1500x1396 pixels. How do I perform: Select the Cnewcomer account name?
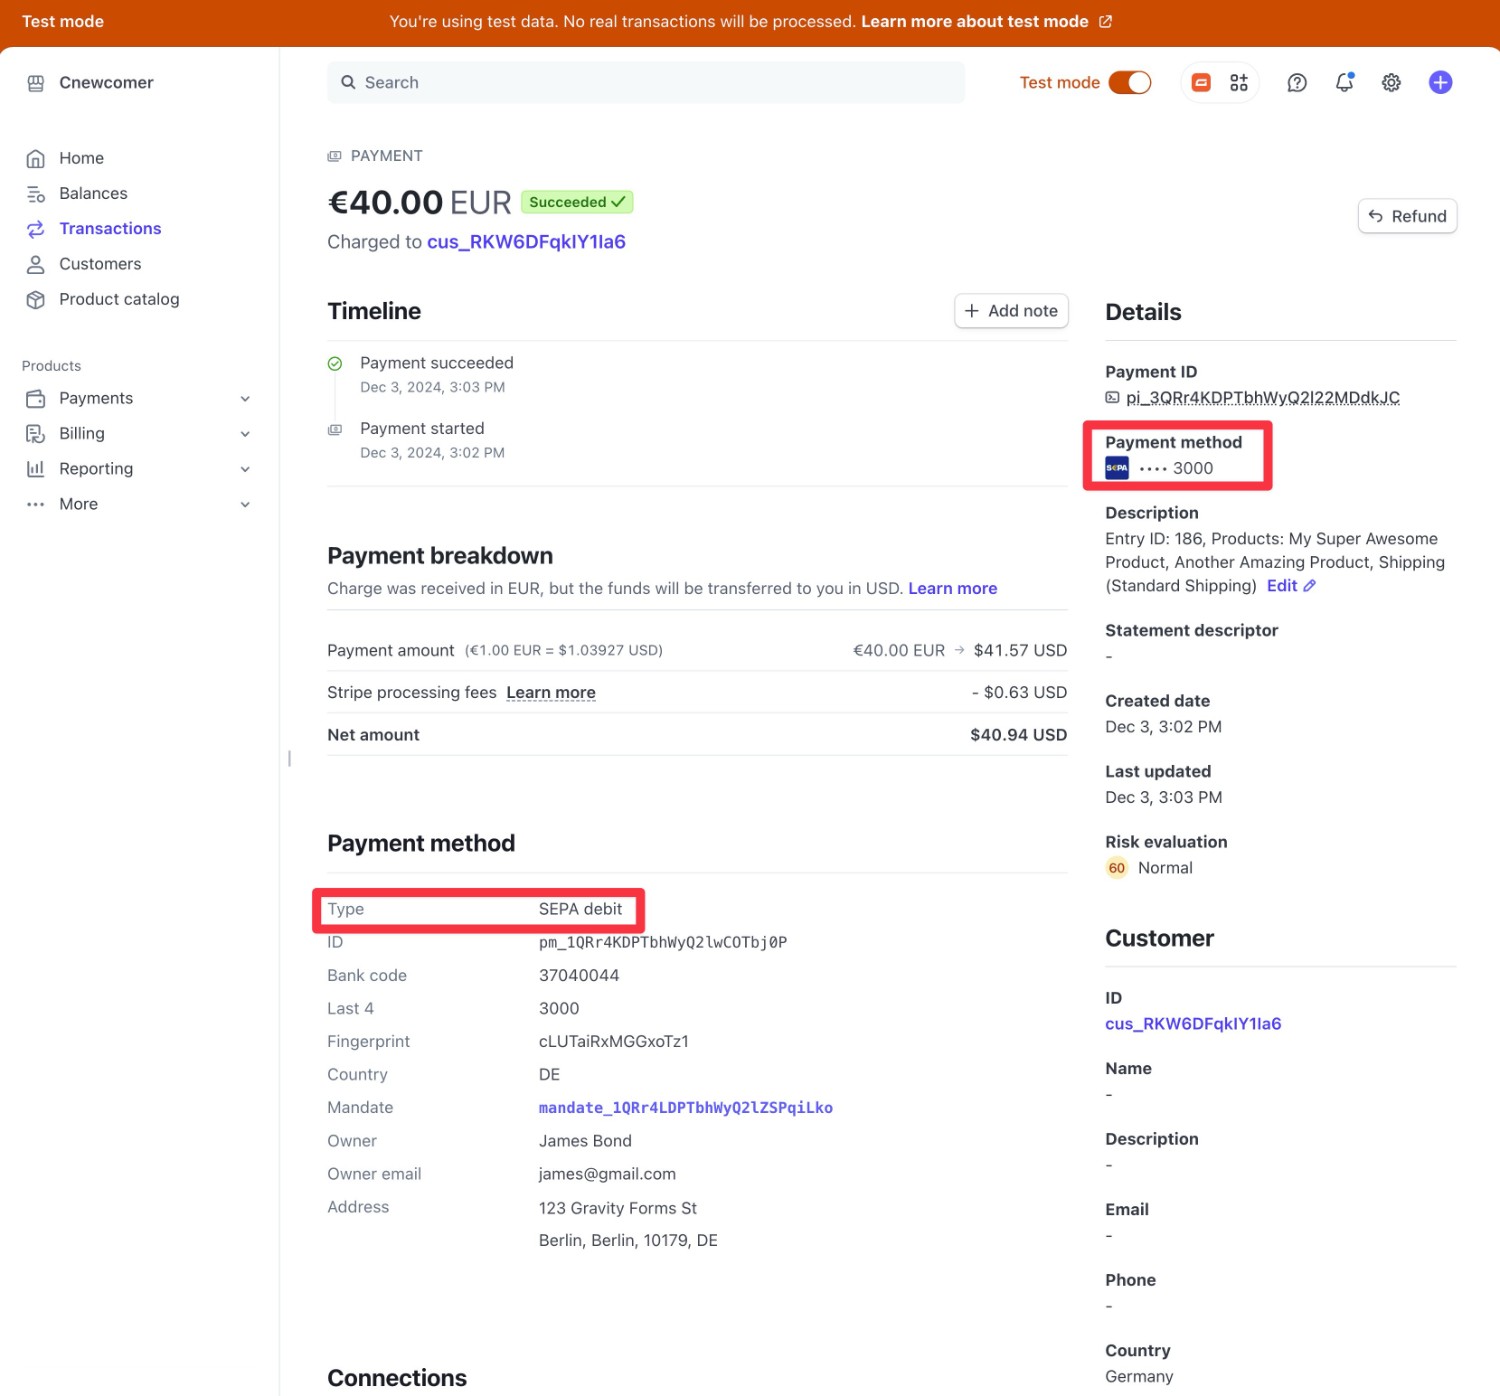106,83
